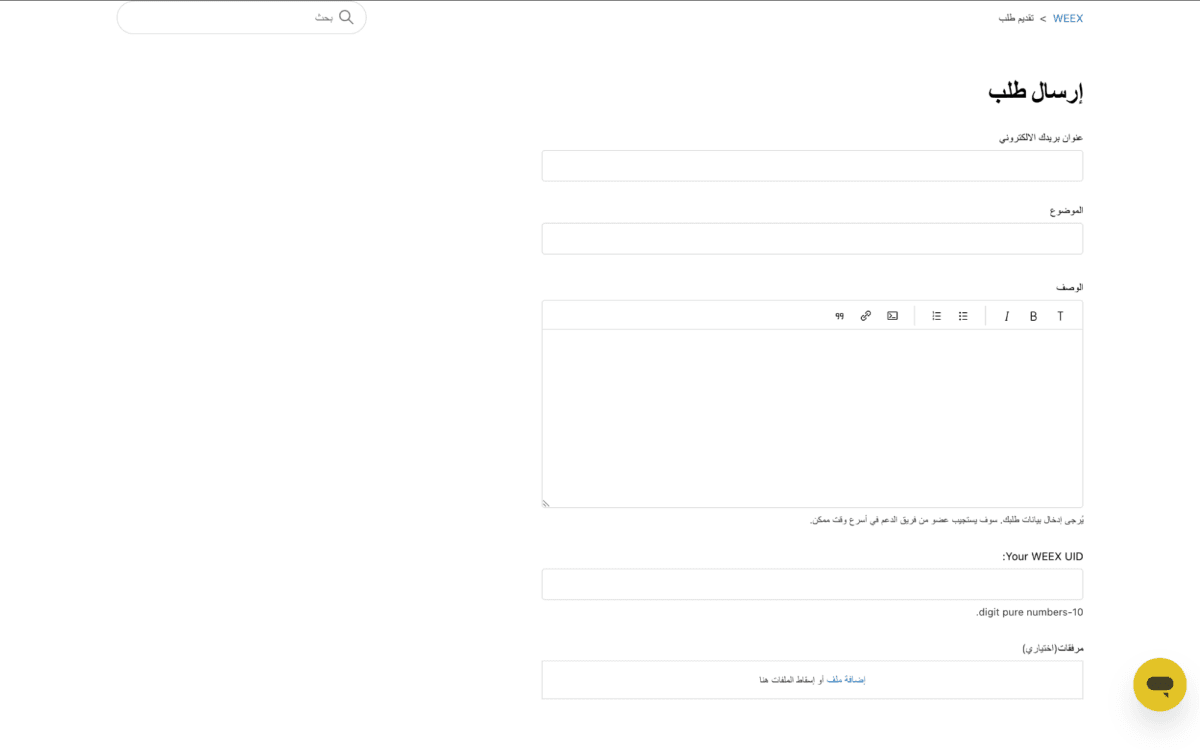Click the support team response hint text
This screenshot has height=750, width=1200.
(x=947, y=520)
